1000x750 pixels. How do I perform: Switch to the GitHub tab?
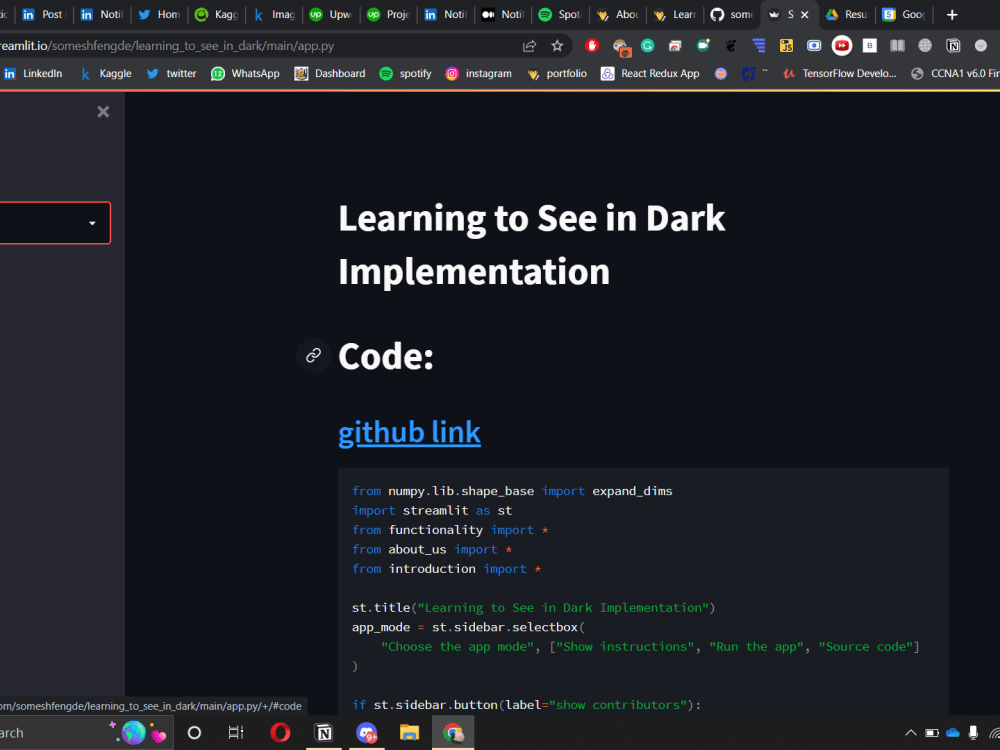(x=732, y=15)
